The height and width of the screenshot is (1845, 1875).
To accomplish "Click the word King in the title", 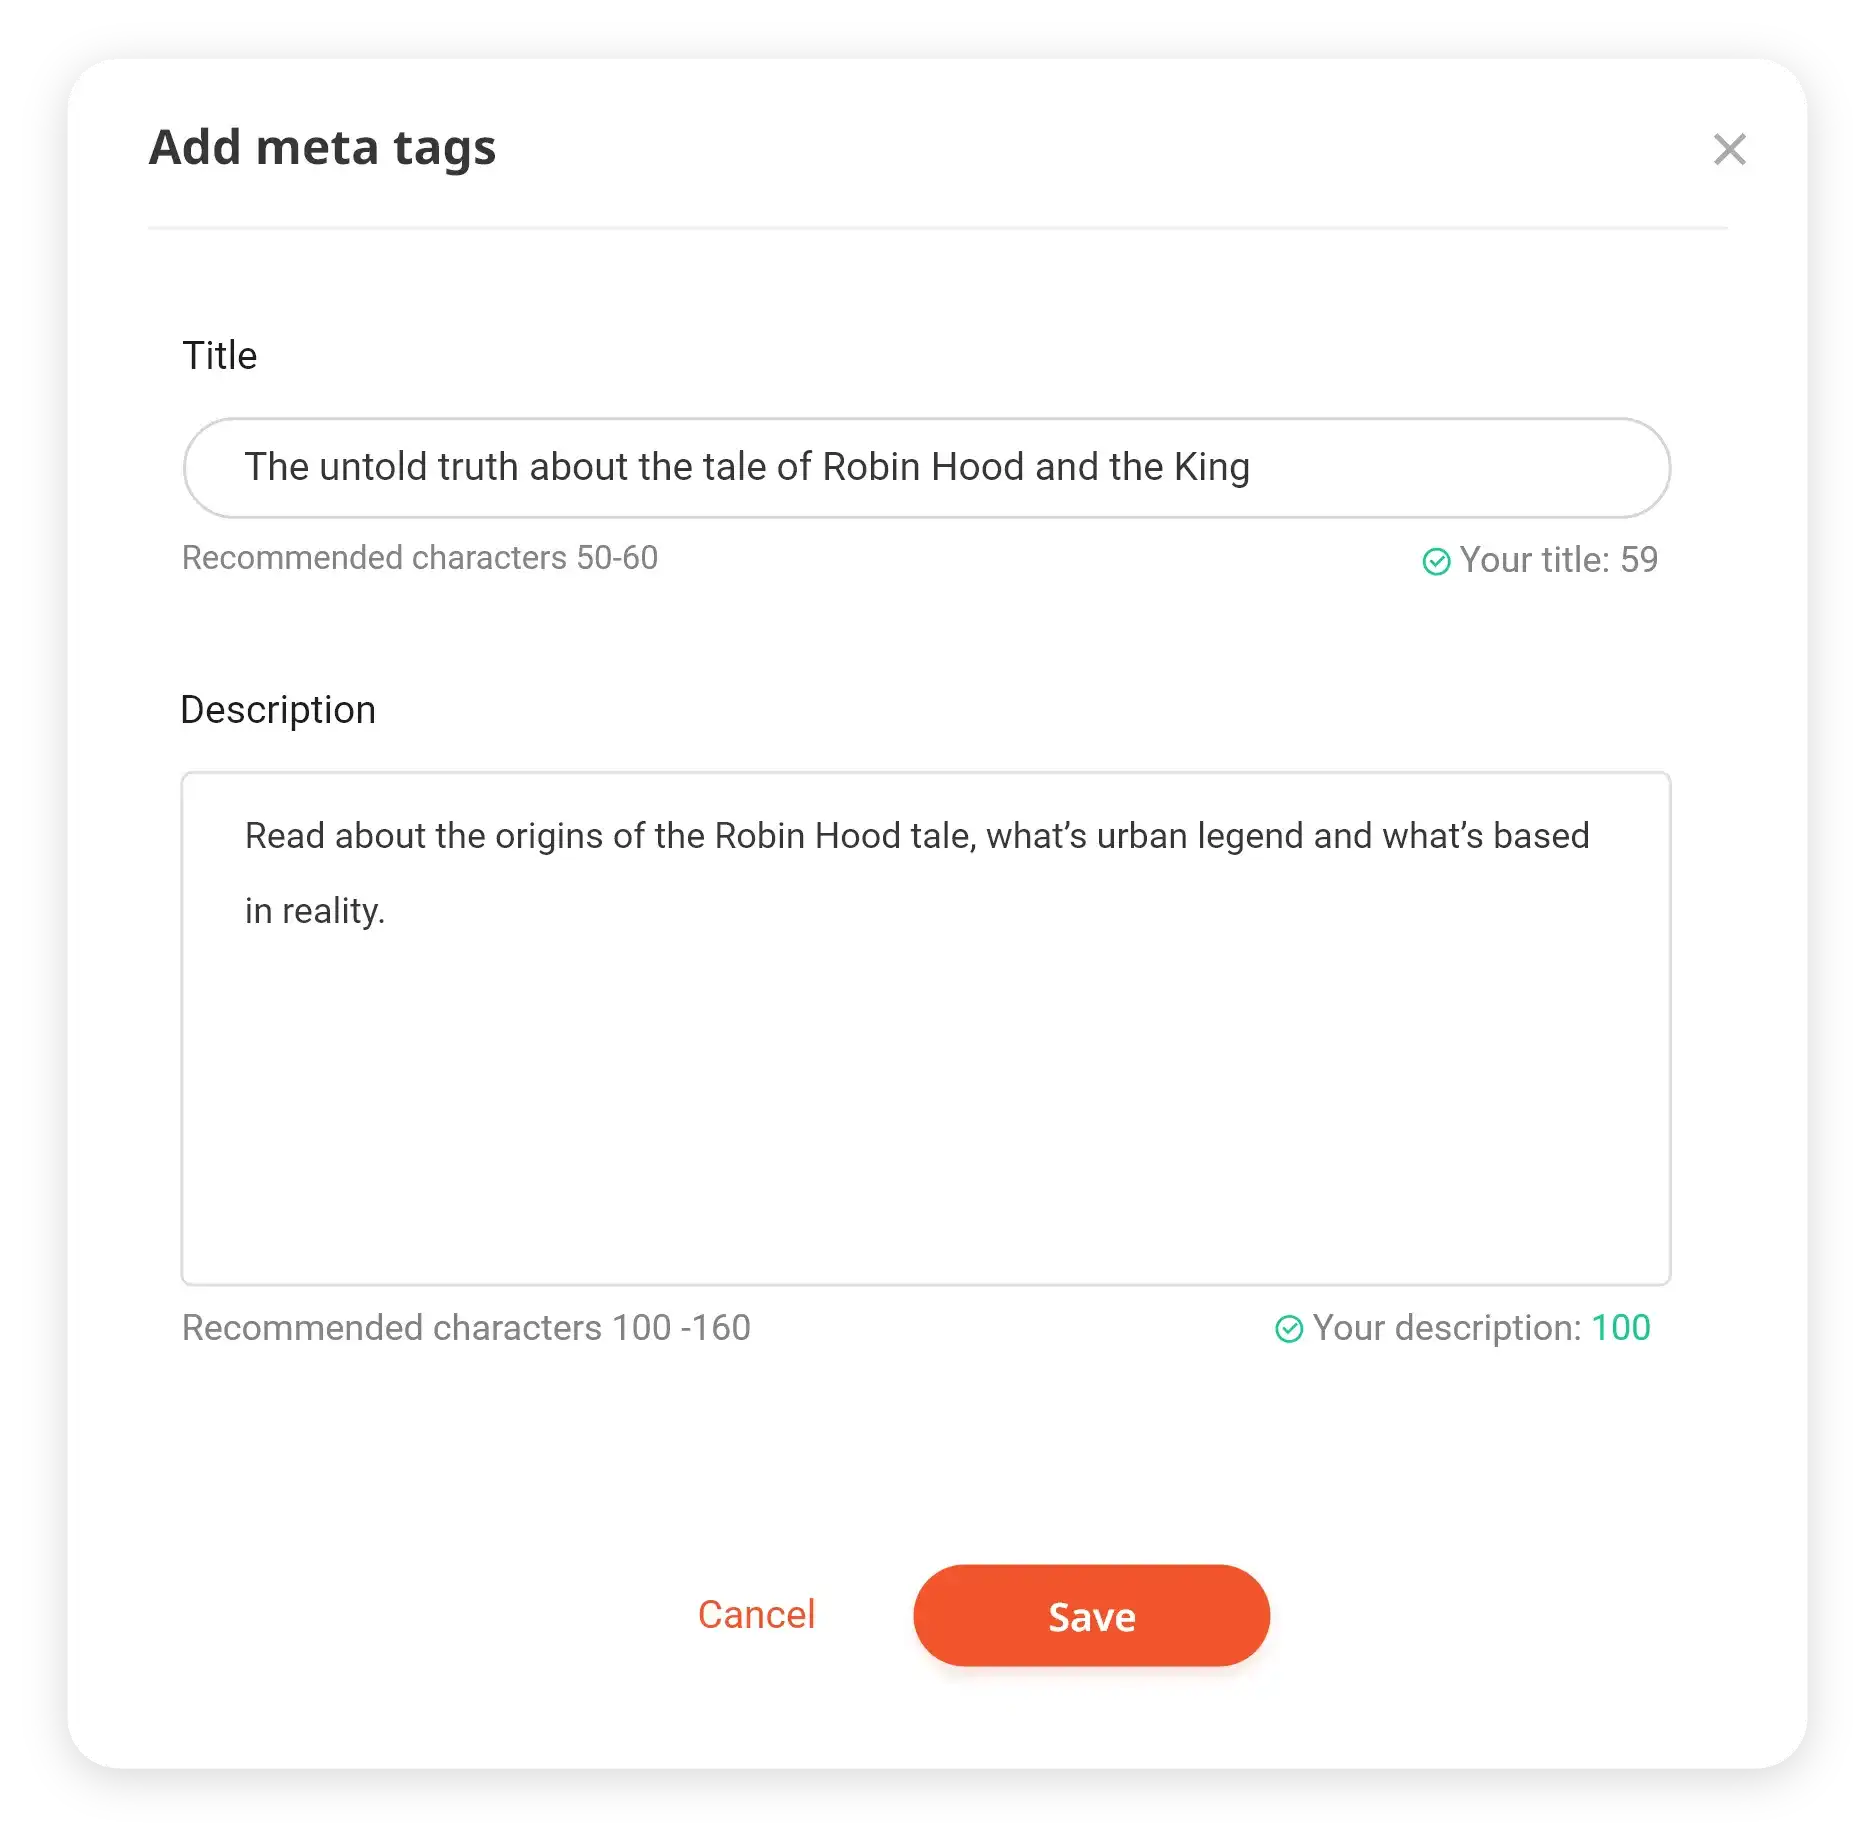I will pyautogui.click(x=1212, y=468).
